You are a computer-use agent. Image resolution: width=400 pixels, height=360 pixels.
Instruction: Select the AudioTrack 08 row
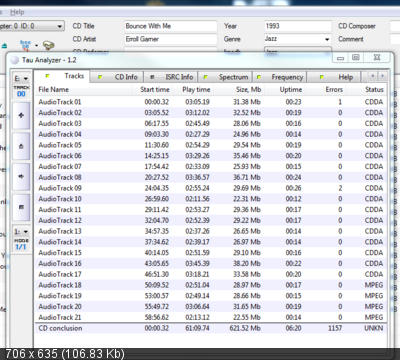coord(211,177)
